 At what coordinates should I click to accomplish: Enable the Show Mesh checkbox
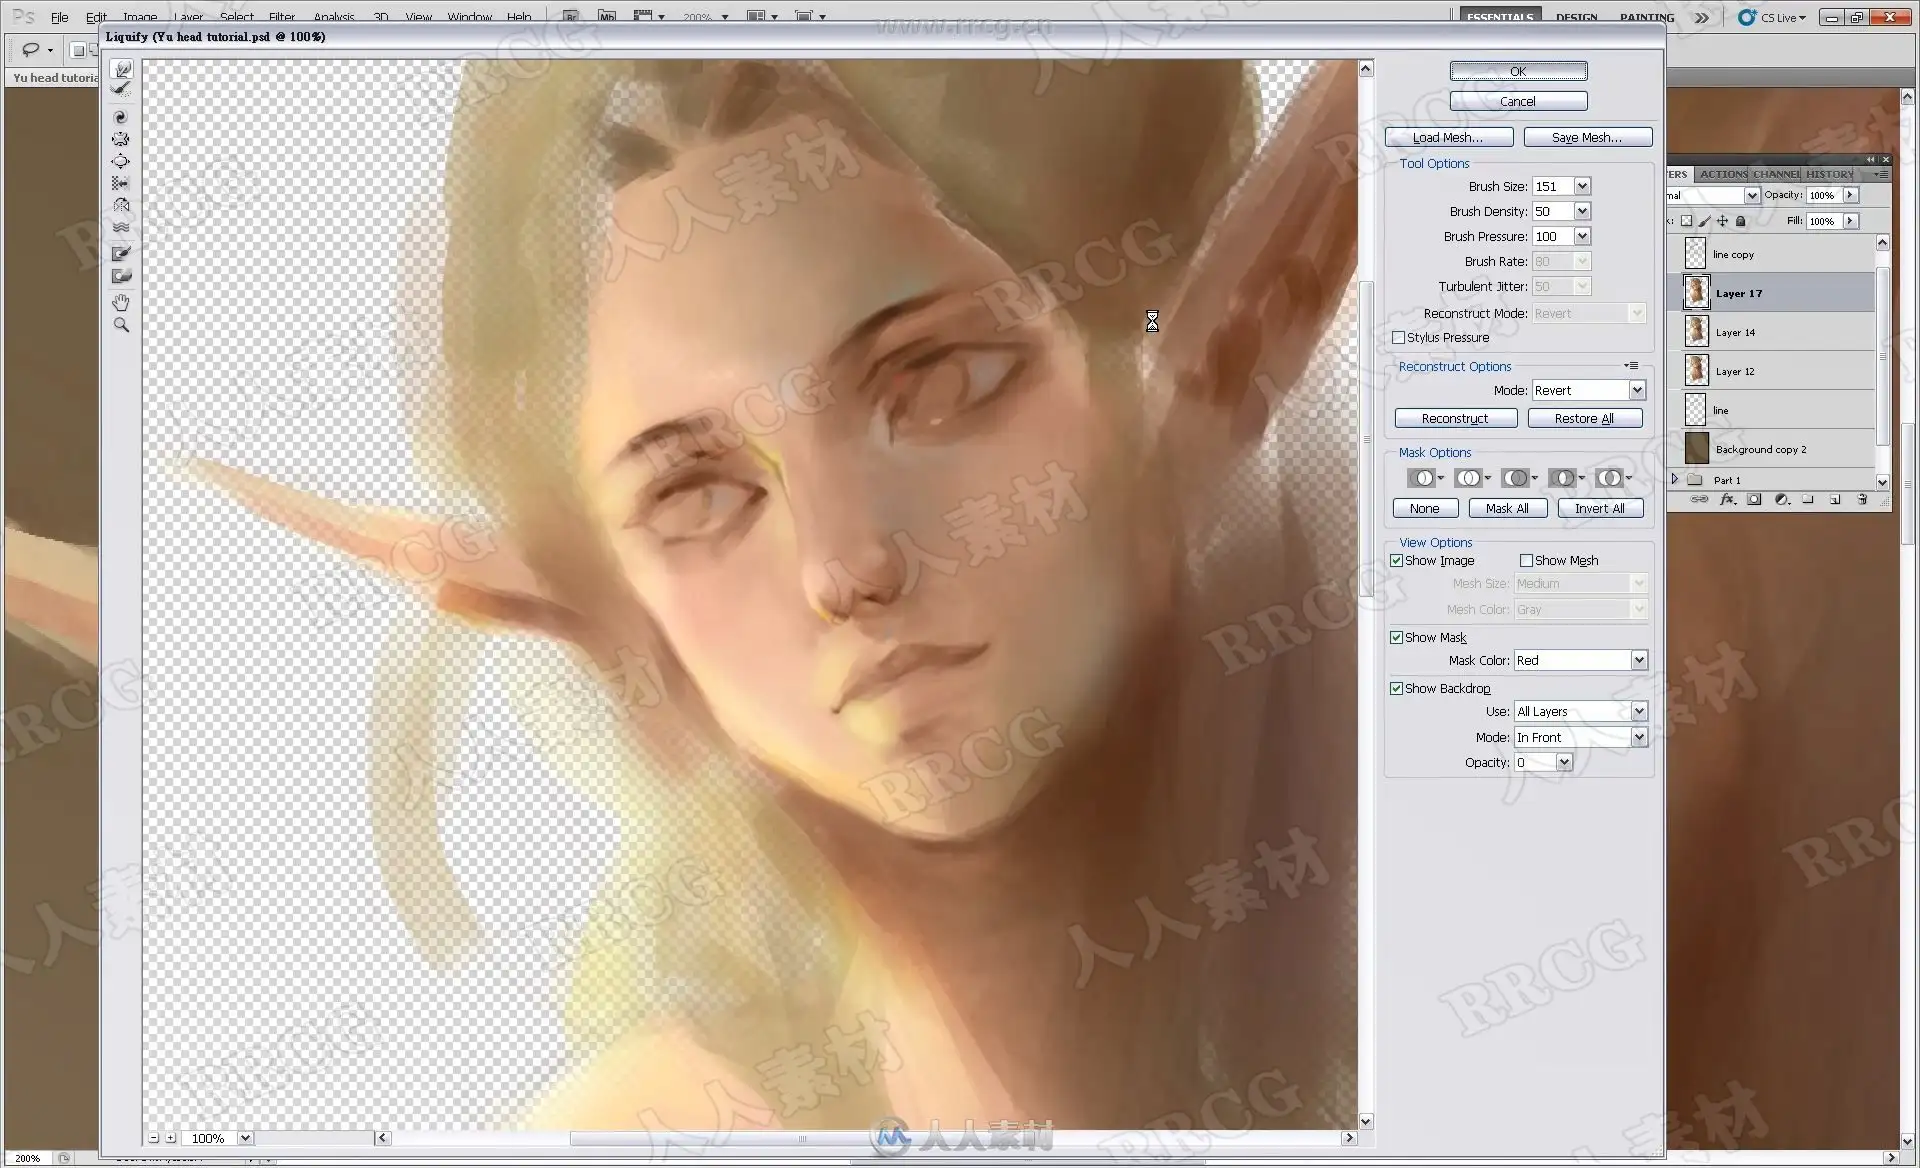(1526, 561)
